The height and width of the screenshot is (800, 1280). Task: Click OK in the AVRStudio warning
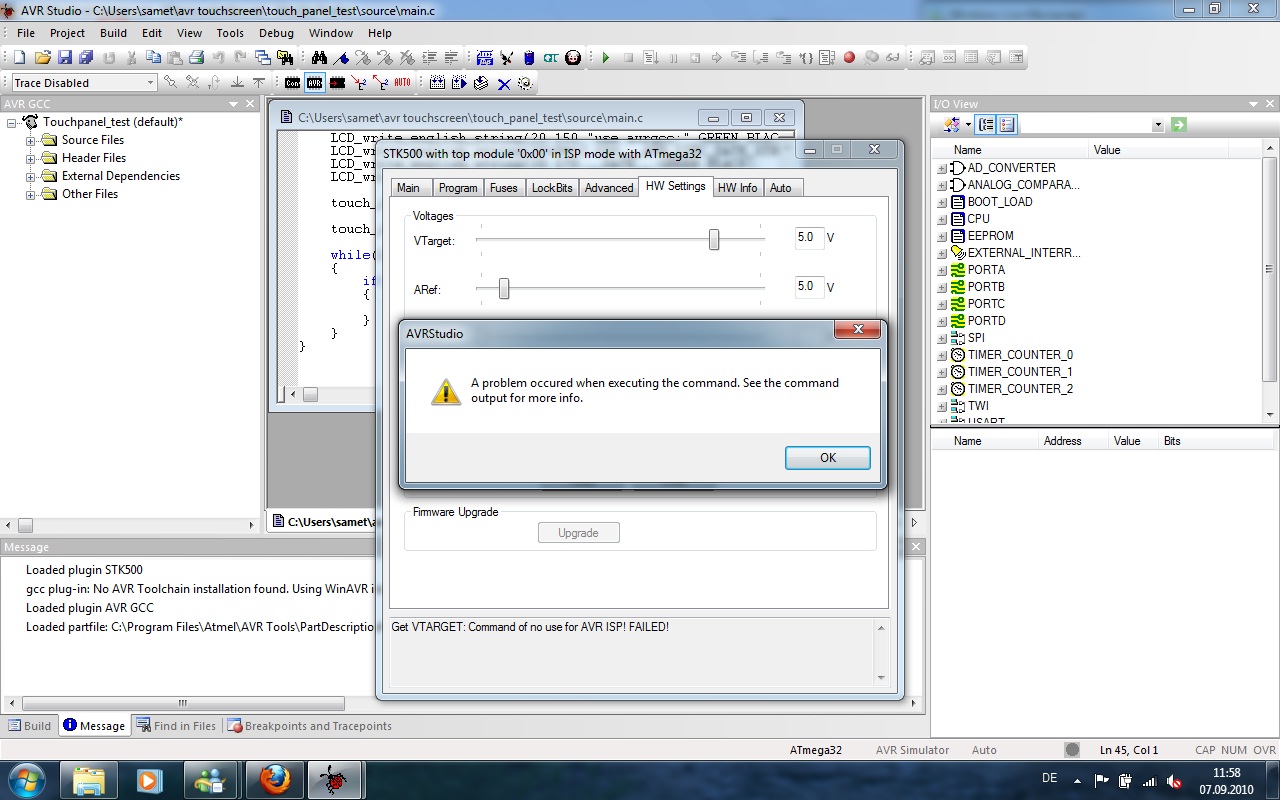pos(828,457)
